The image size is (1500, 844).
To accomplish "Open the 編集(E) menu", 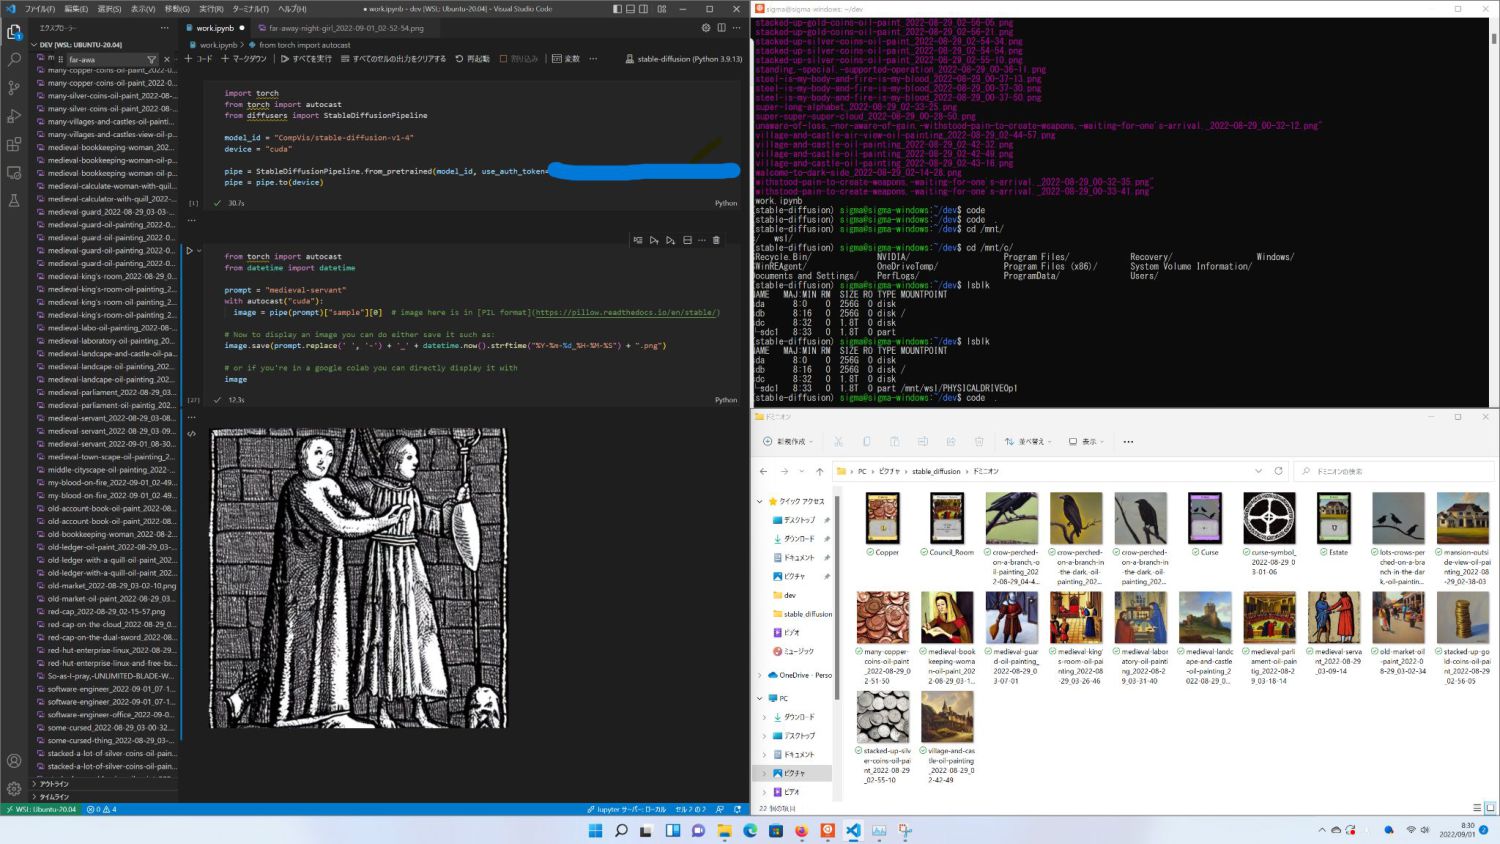I will (76, 9).
